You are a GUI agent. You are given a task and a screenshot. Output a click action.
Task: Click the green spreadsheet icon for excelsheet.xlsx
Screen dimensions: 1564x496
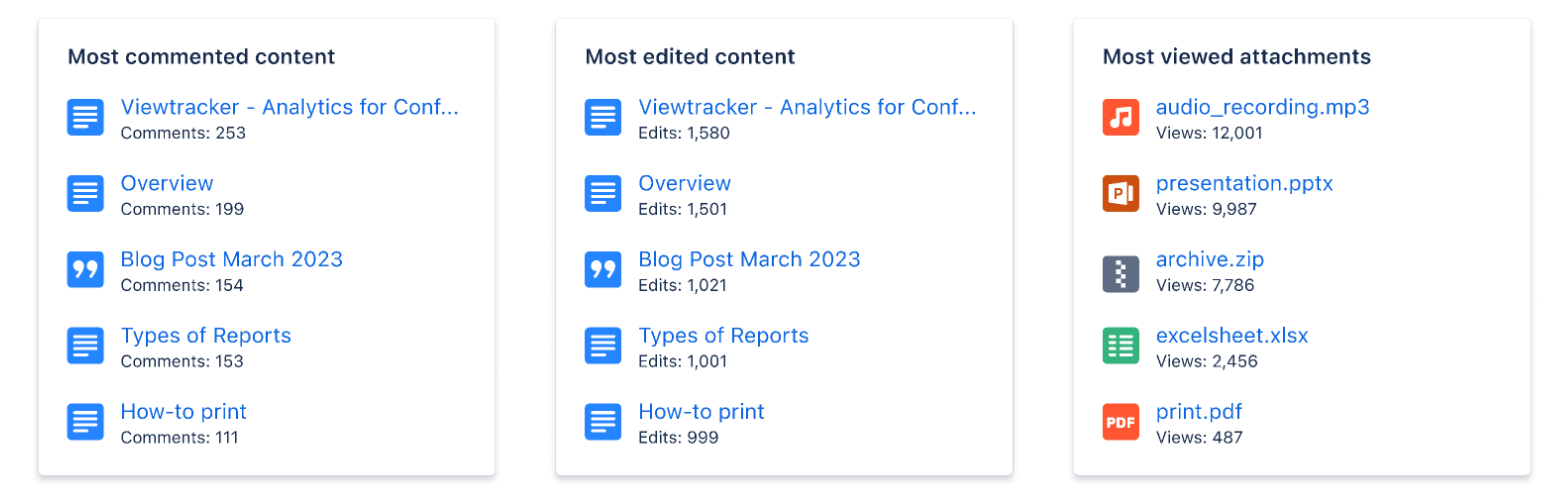click(x=1121, y=346)
